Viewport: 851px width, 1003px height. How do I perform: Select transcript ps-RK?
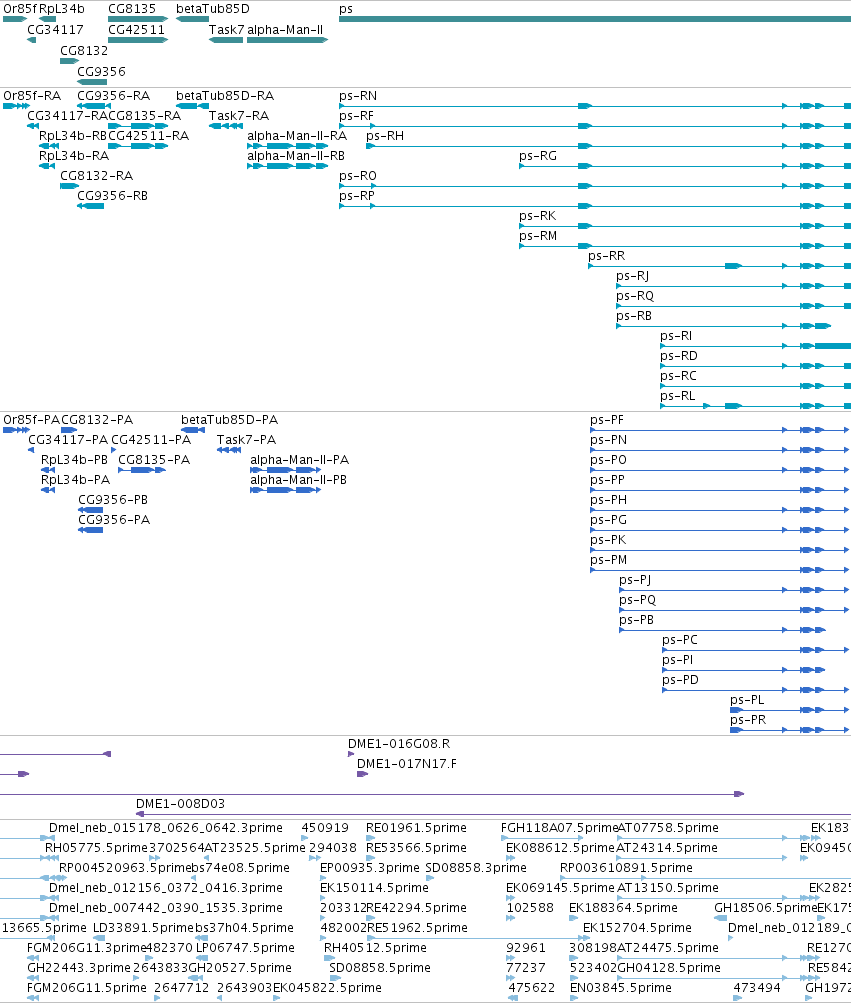click(537, 216)
